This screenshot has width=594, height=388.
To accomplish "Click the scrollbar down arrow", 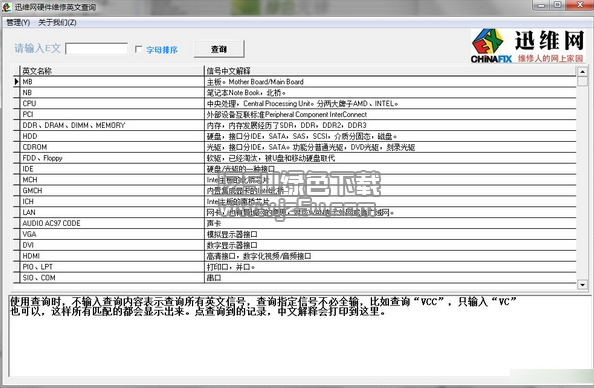I will [x=582, y=284].
